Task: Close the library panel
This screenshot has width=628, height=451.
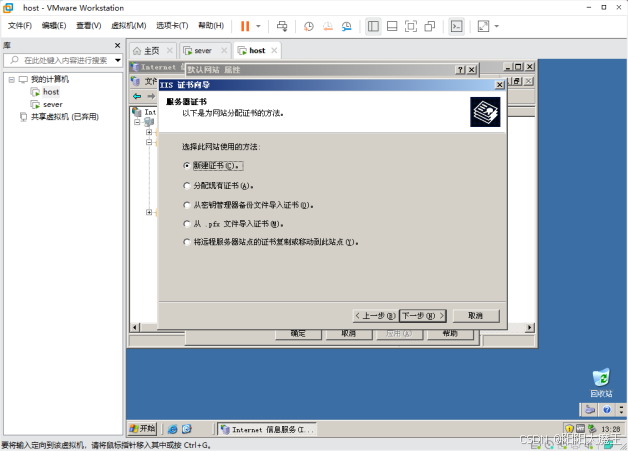Action: [x=117, y=45]
